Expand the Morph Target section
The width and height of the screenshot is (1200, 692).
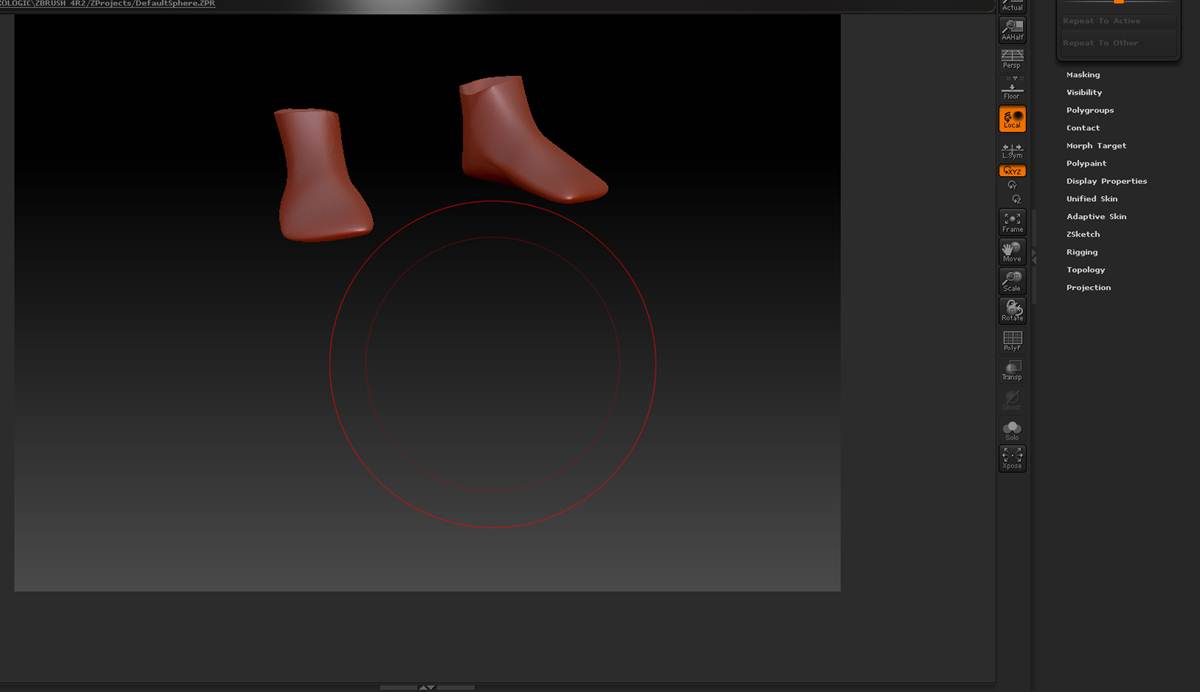coord(1097,146)
